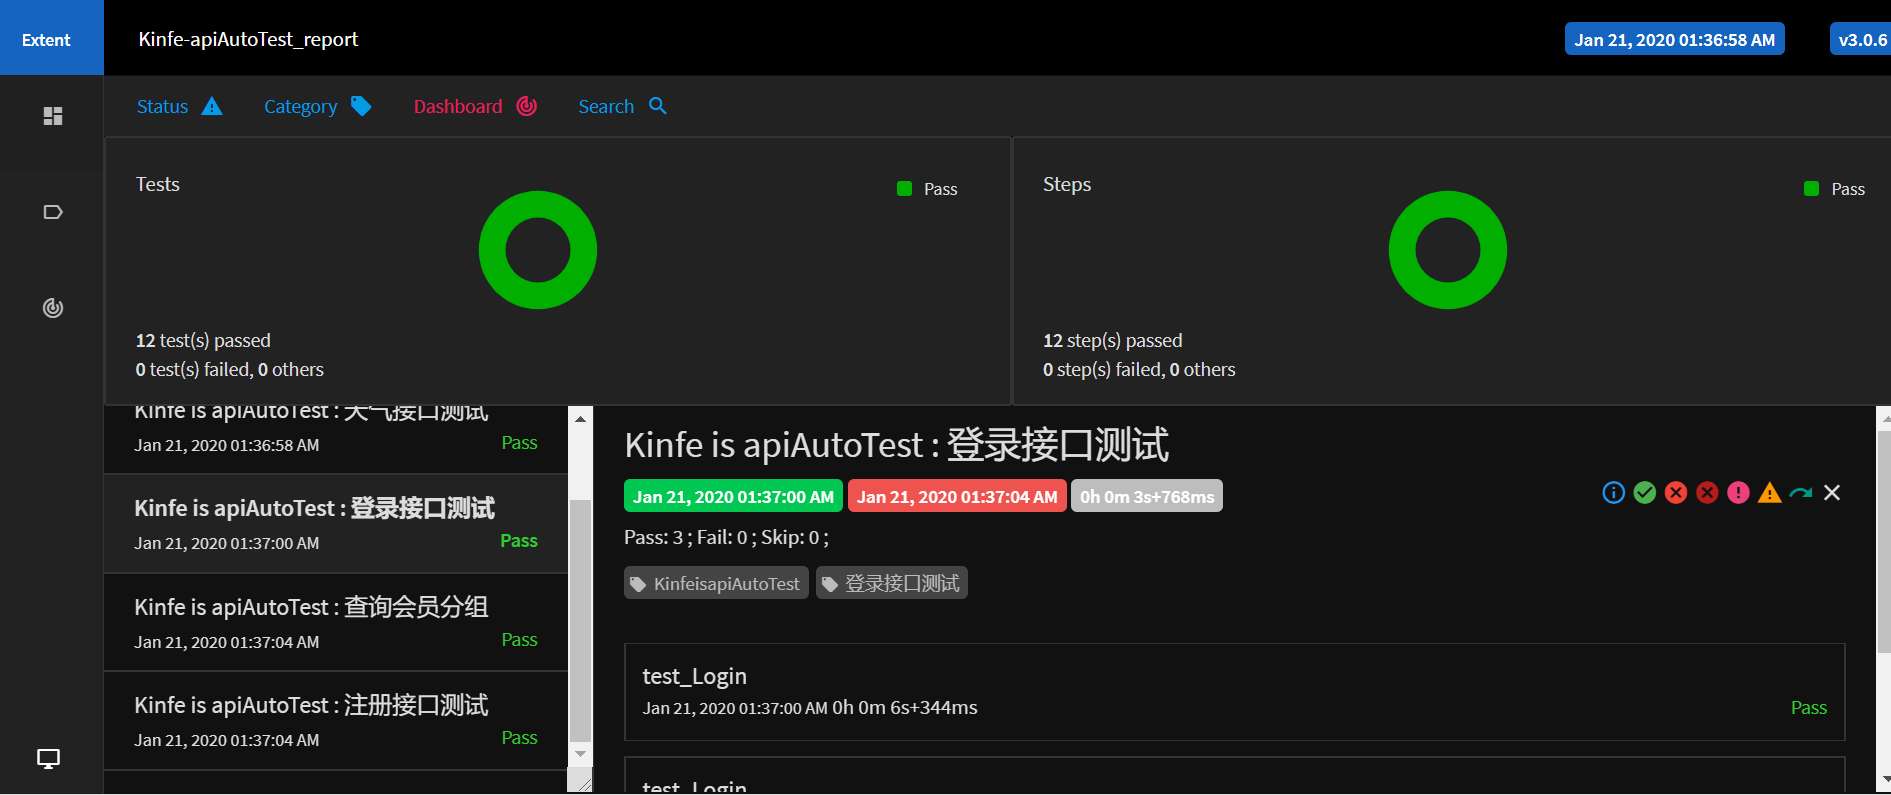Filter steps by orange warning triangle
The height and width of the screenshot is (795, 1891).
(x=1770, y=493)
